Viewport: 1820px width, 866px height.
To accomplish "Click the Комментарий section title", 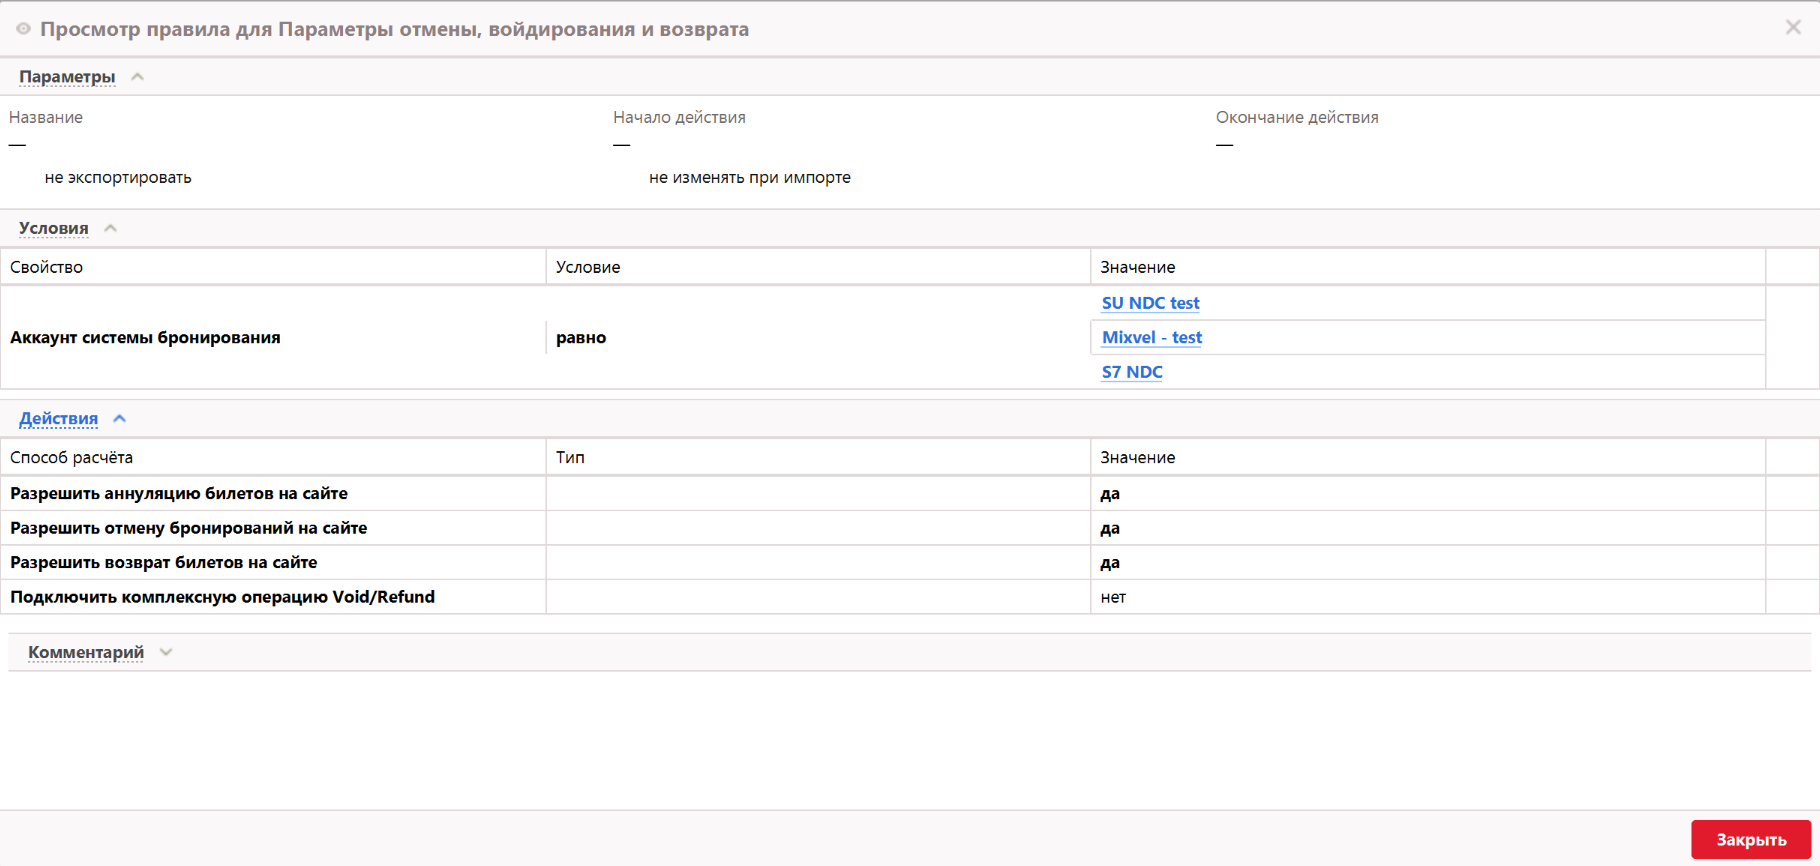I will coord(86,652).
